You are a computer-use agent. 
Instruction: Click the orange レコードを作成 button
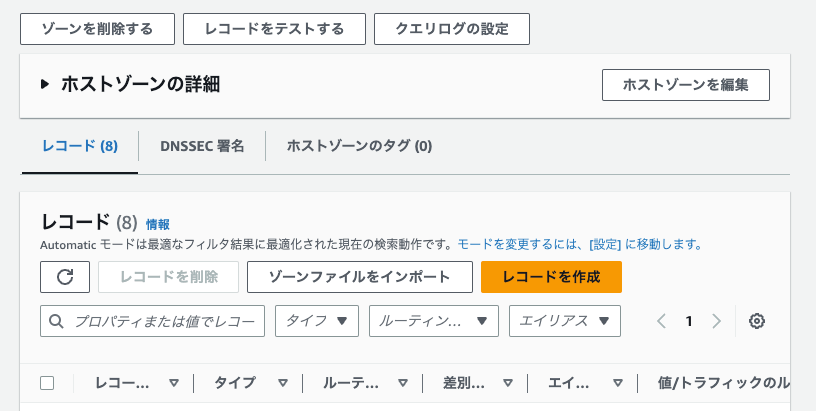click(x=551, y=277)
